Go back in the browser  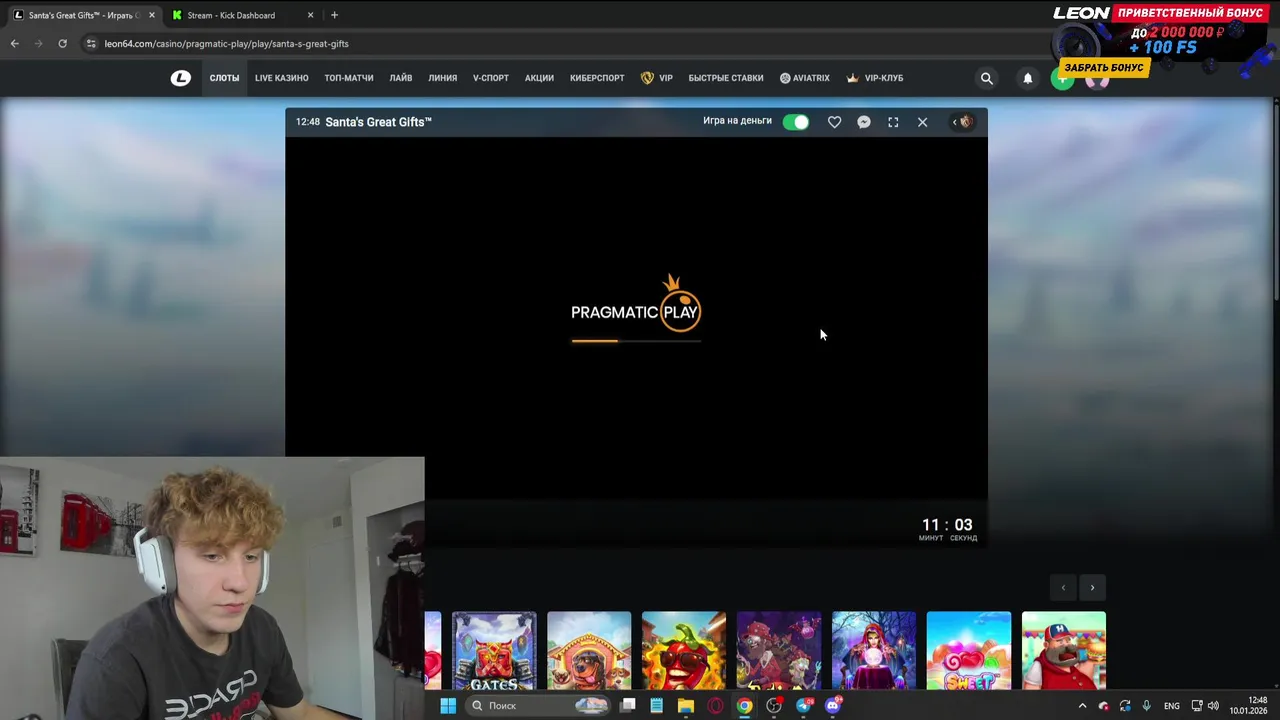14,44
